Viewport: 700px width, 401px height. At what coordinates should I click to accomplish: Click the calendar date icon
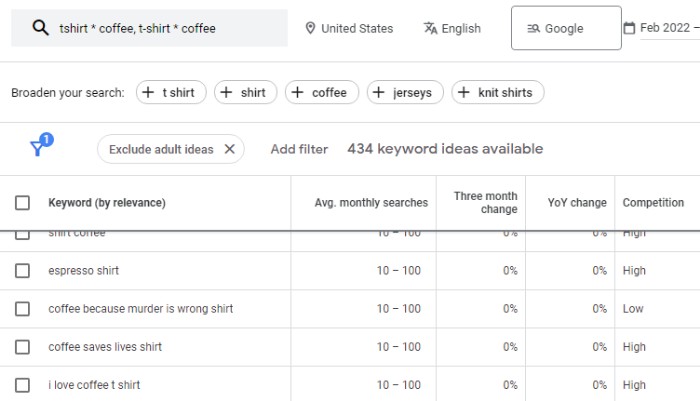[629, 28]
